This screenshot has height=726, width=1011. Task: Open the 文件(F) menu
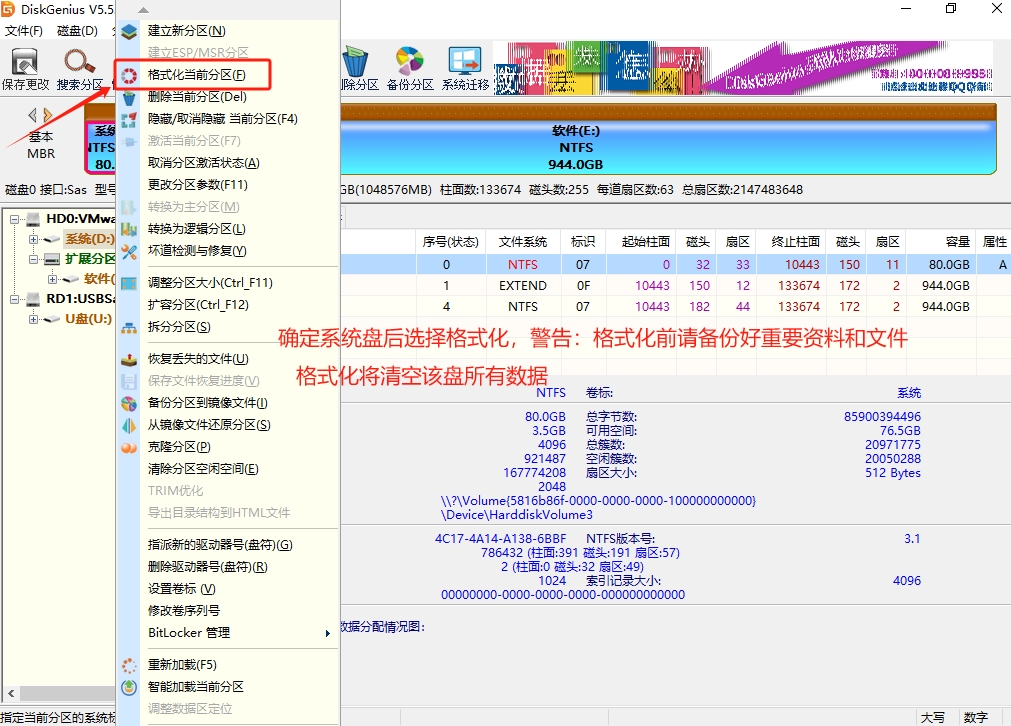[23, 31]
